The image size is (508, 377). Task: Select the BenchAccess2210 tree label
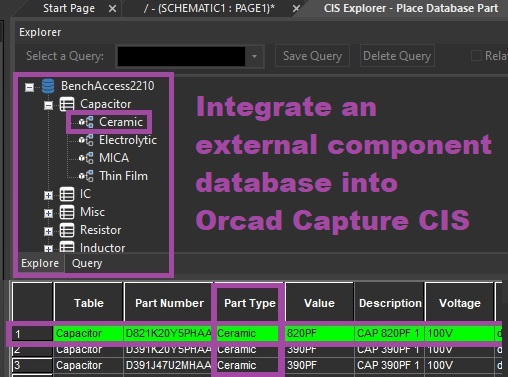[107, 86]
